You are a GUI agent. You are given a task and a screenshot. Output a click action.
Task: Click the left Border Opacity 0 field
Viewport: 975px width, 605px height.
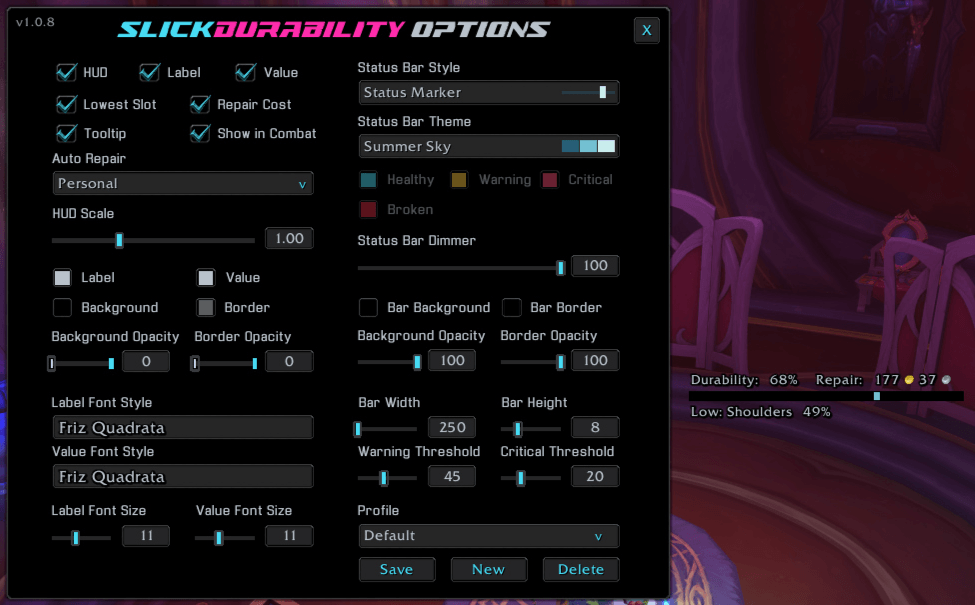click(x=289, y=361)
